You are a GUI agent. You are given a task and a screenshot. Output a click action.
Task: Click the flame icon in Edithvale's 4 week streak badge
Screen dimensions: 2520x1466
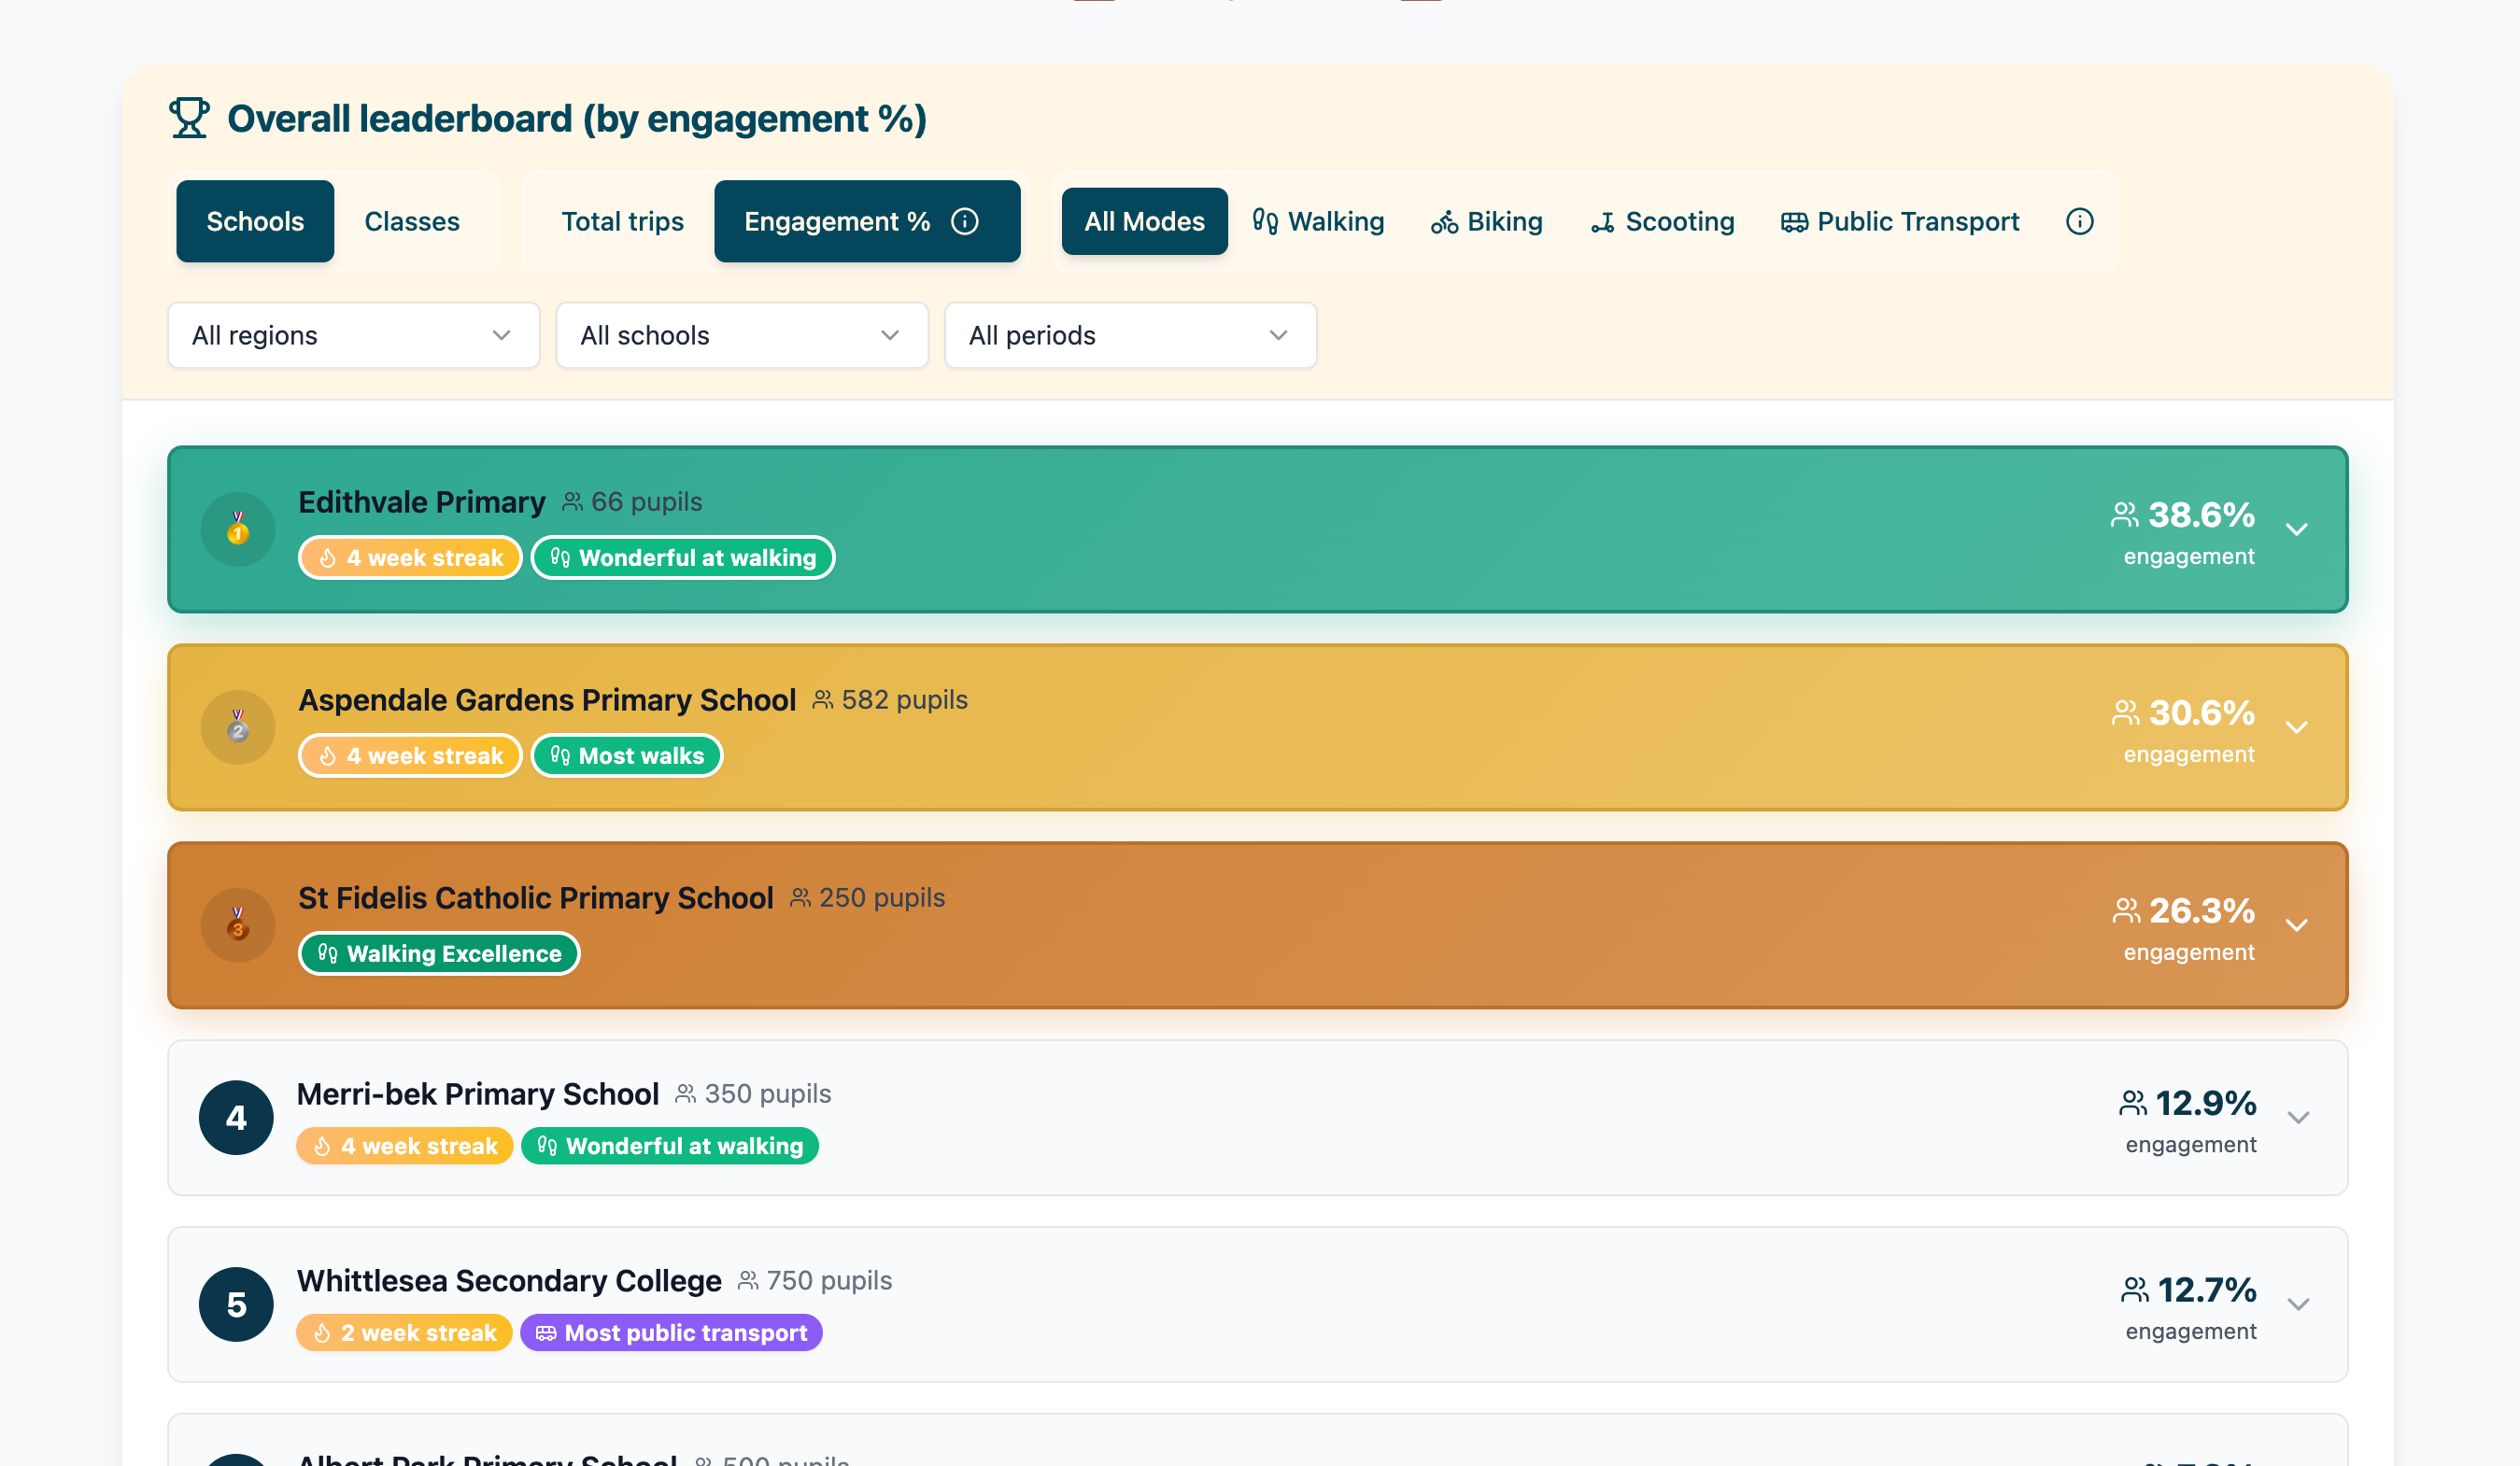click(x=327, y=558)
